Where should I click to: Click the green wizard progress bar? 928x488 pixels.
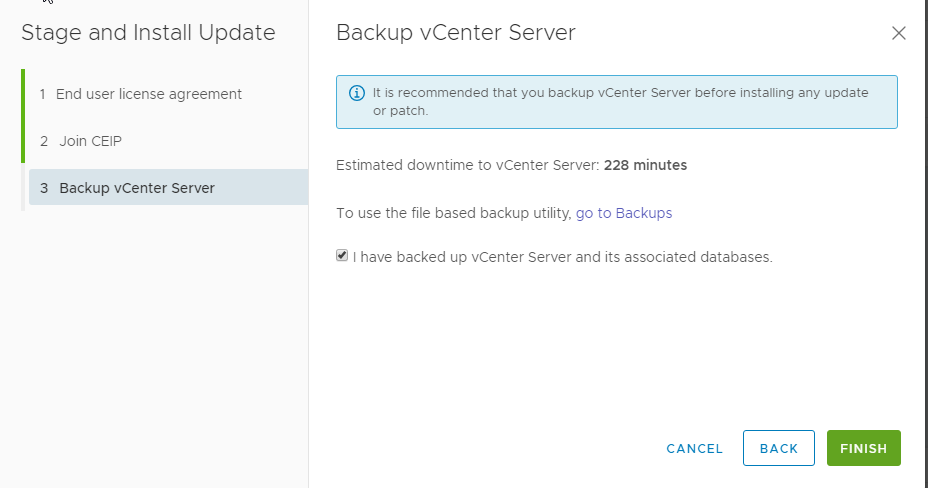coord(23,116)
